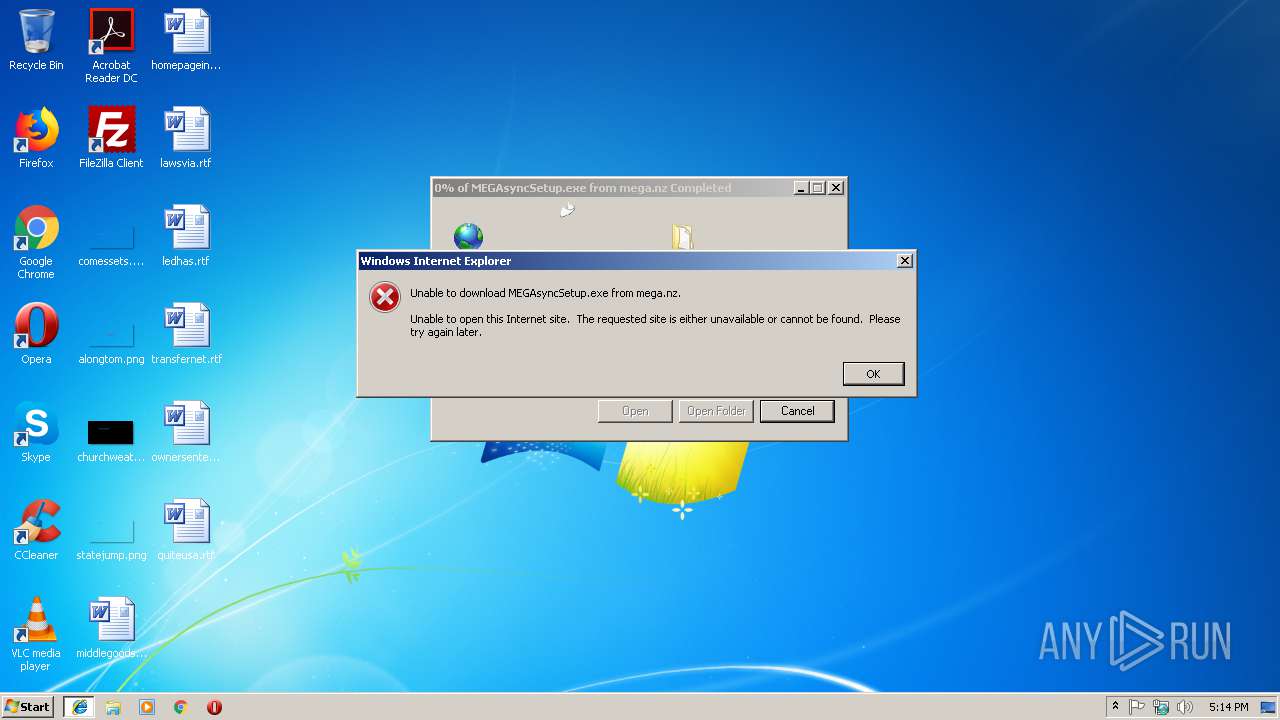Click the disabled Open Folder button
Viewport: 1280px width, 720px height.
716,411
